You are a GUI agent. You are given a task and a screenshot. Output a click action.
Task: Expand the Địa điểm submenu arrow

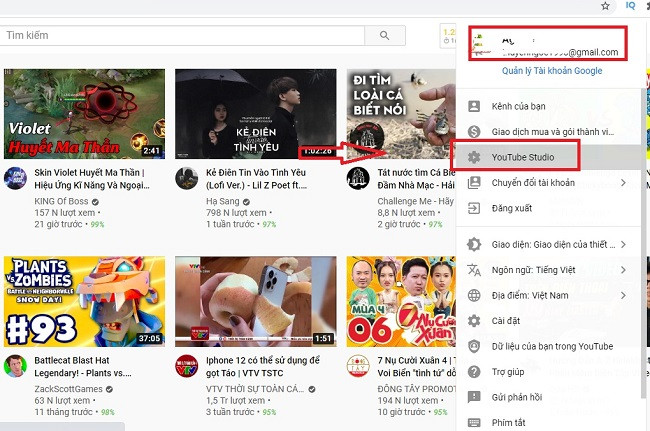click(623, 295)
